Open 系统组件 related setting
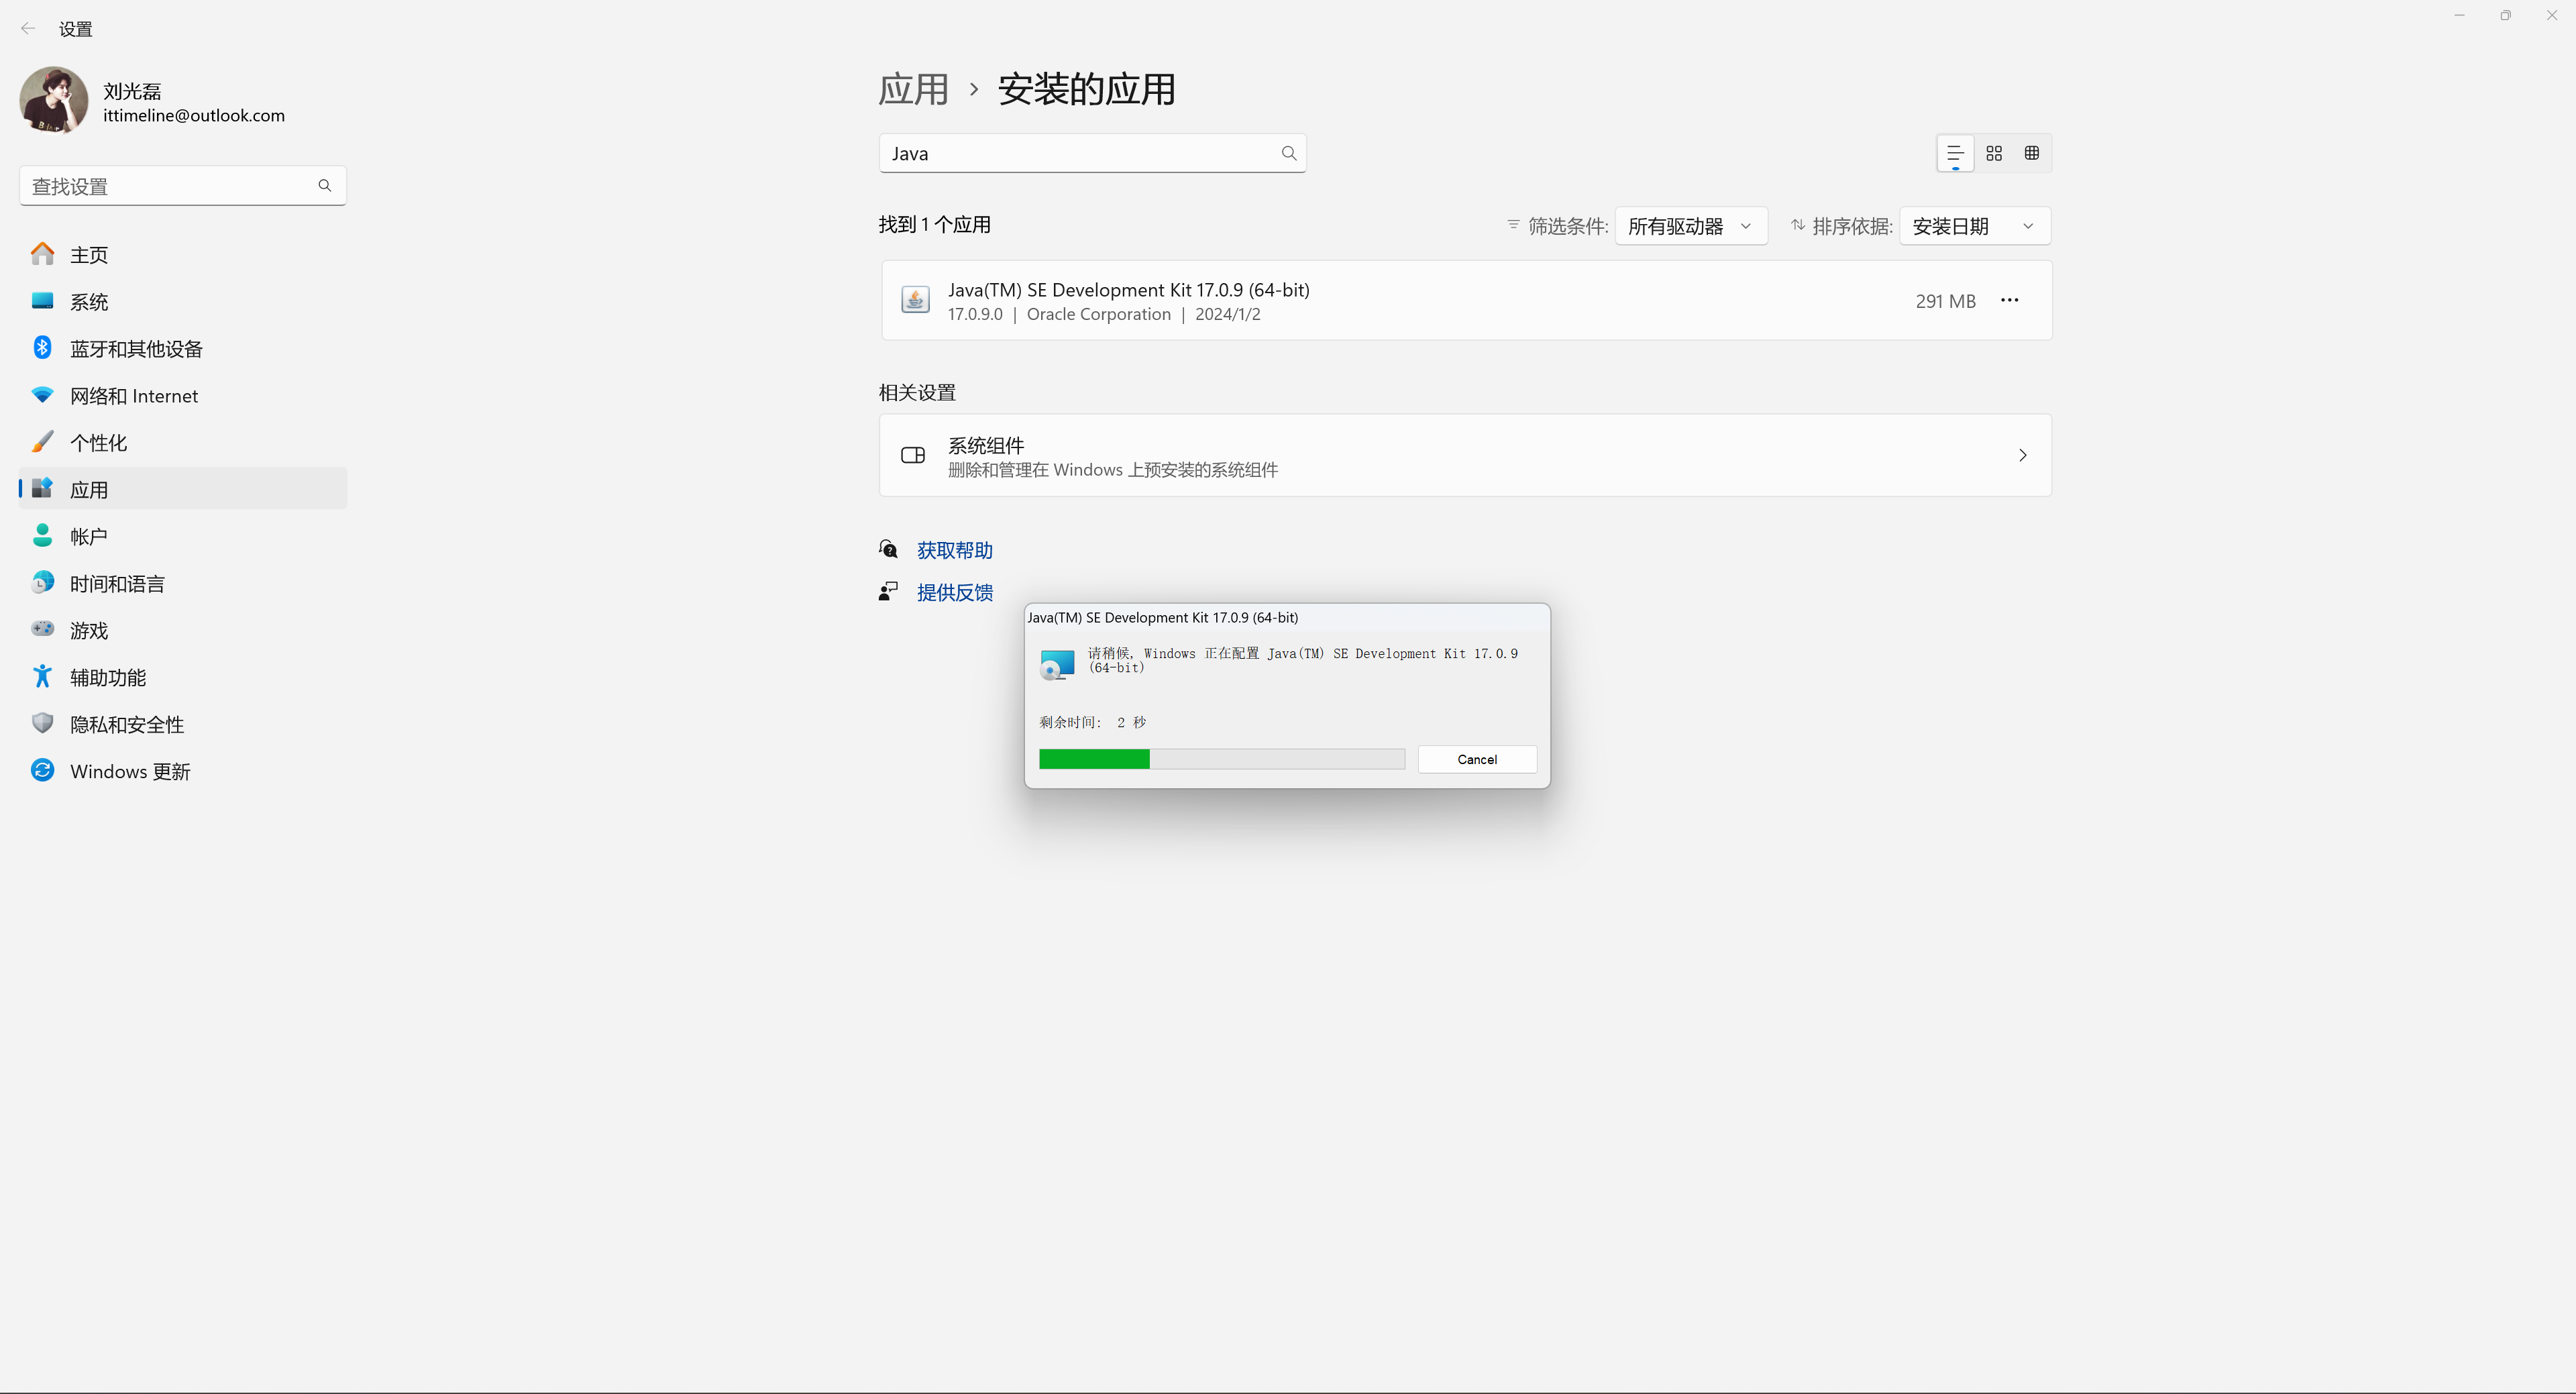The width and height of the screenshot is (2576, 1394). [1466, 456]
